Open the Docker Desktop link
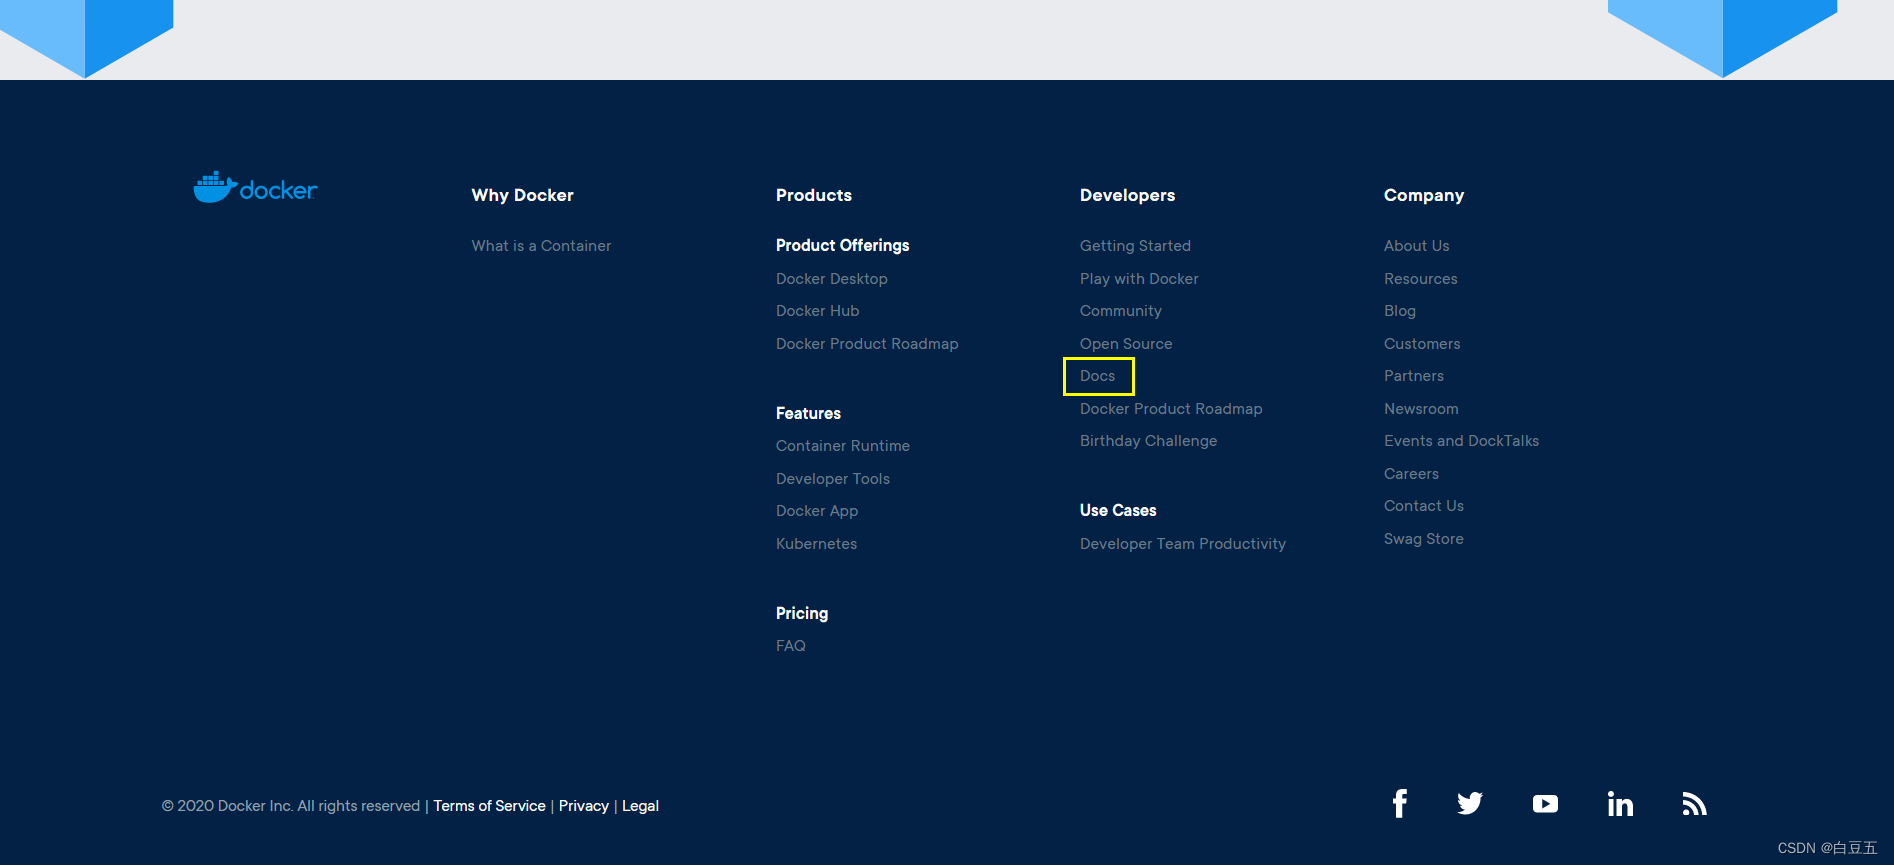1894x865 pixels. coord(832,279)
